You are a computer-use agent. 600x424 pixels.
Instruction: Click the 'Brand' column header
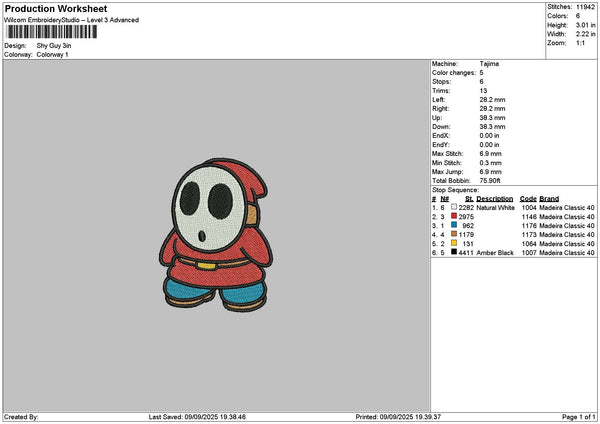click(549, 199)
